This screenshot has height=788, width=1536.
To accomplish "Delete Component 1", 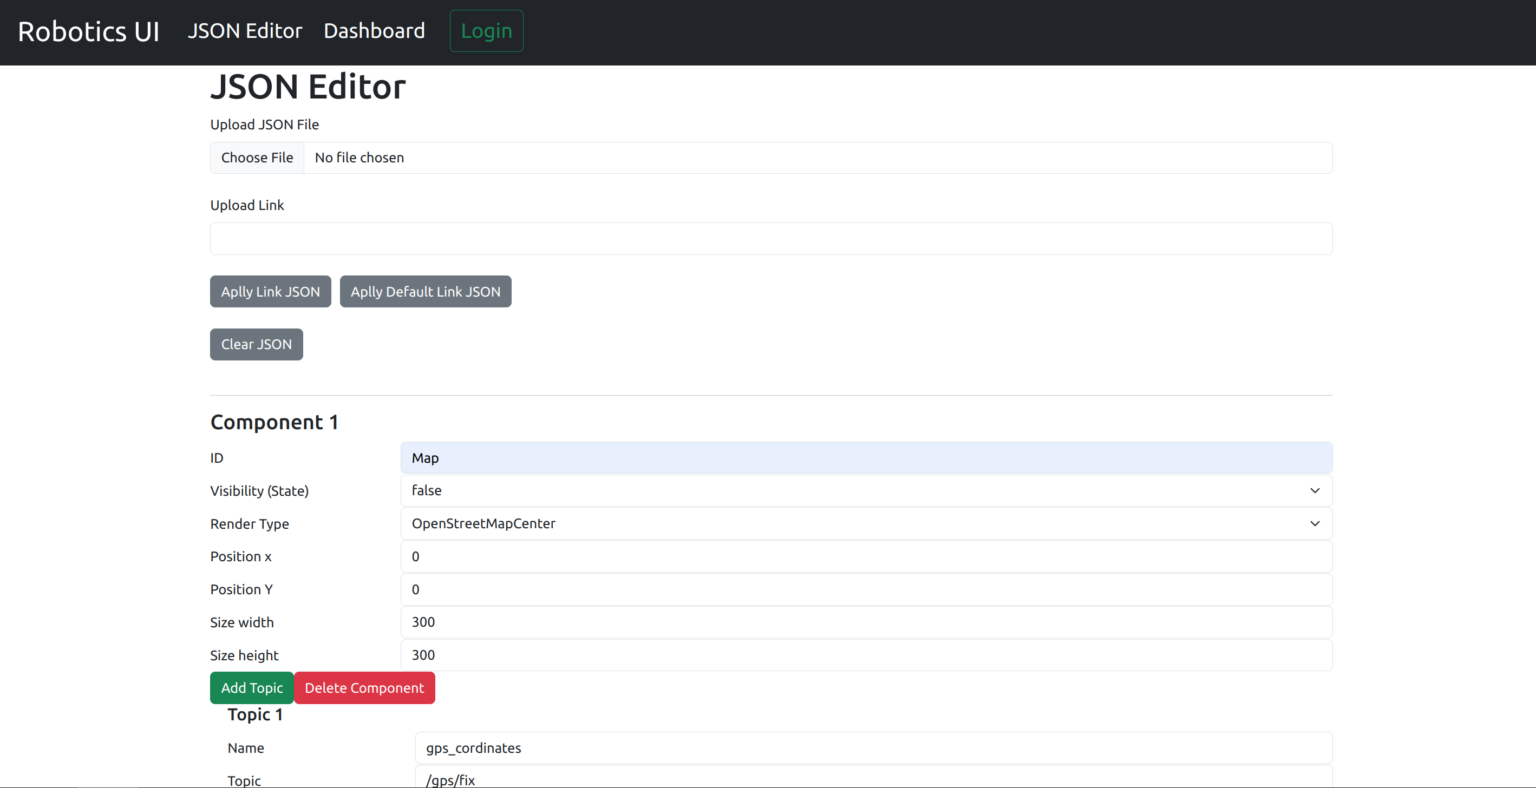I will 364,688.
